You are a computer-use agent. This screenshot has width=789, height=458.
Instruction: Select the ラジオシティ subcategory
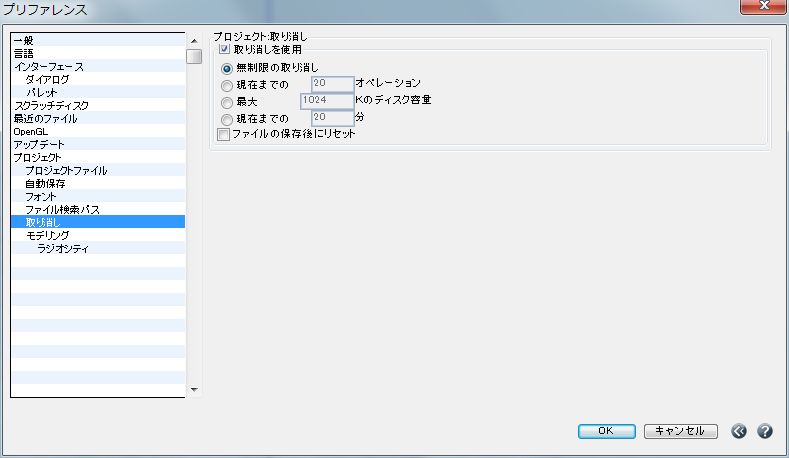[98, 249]
